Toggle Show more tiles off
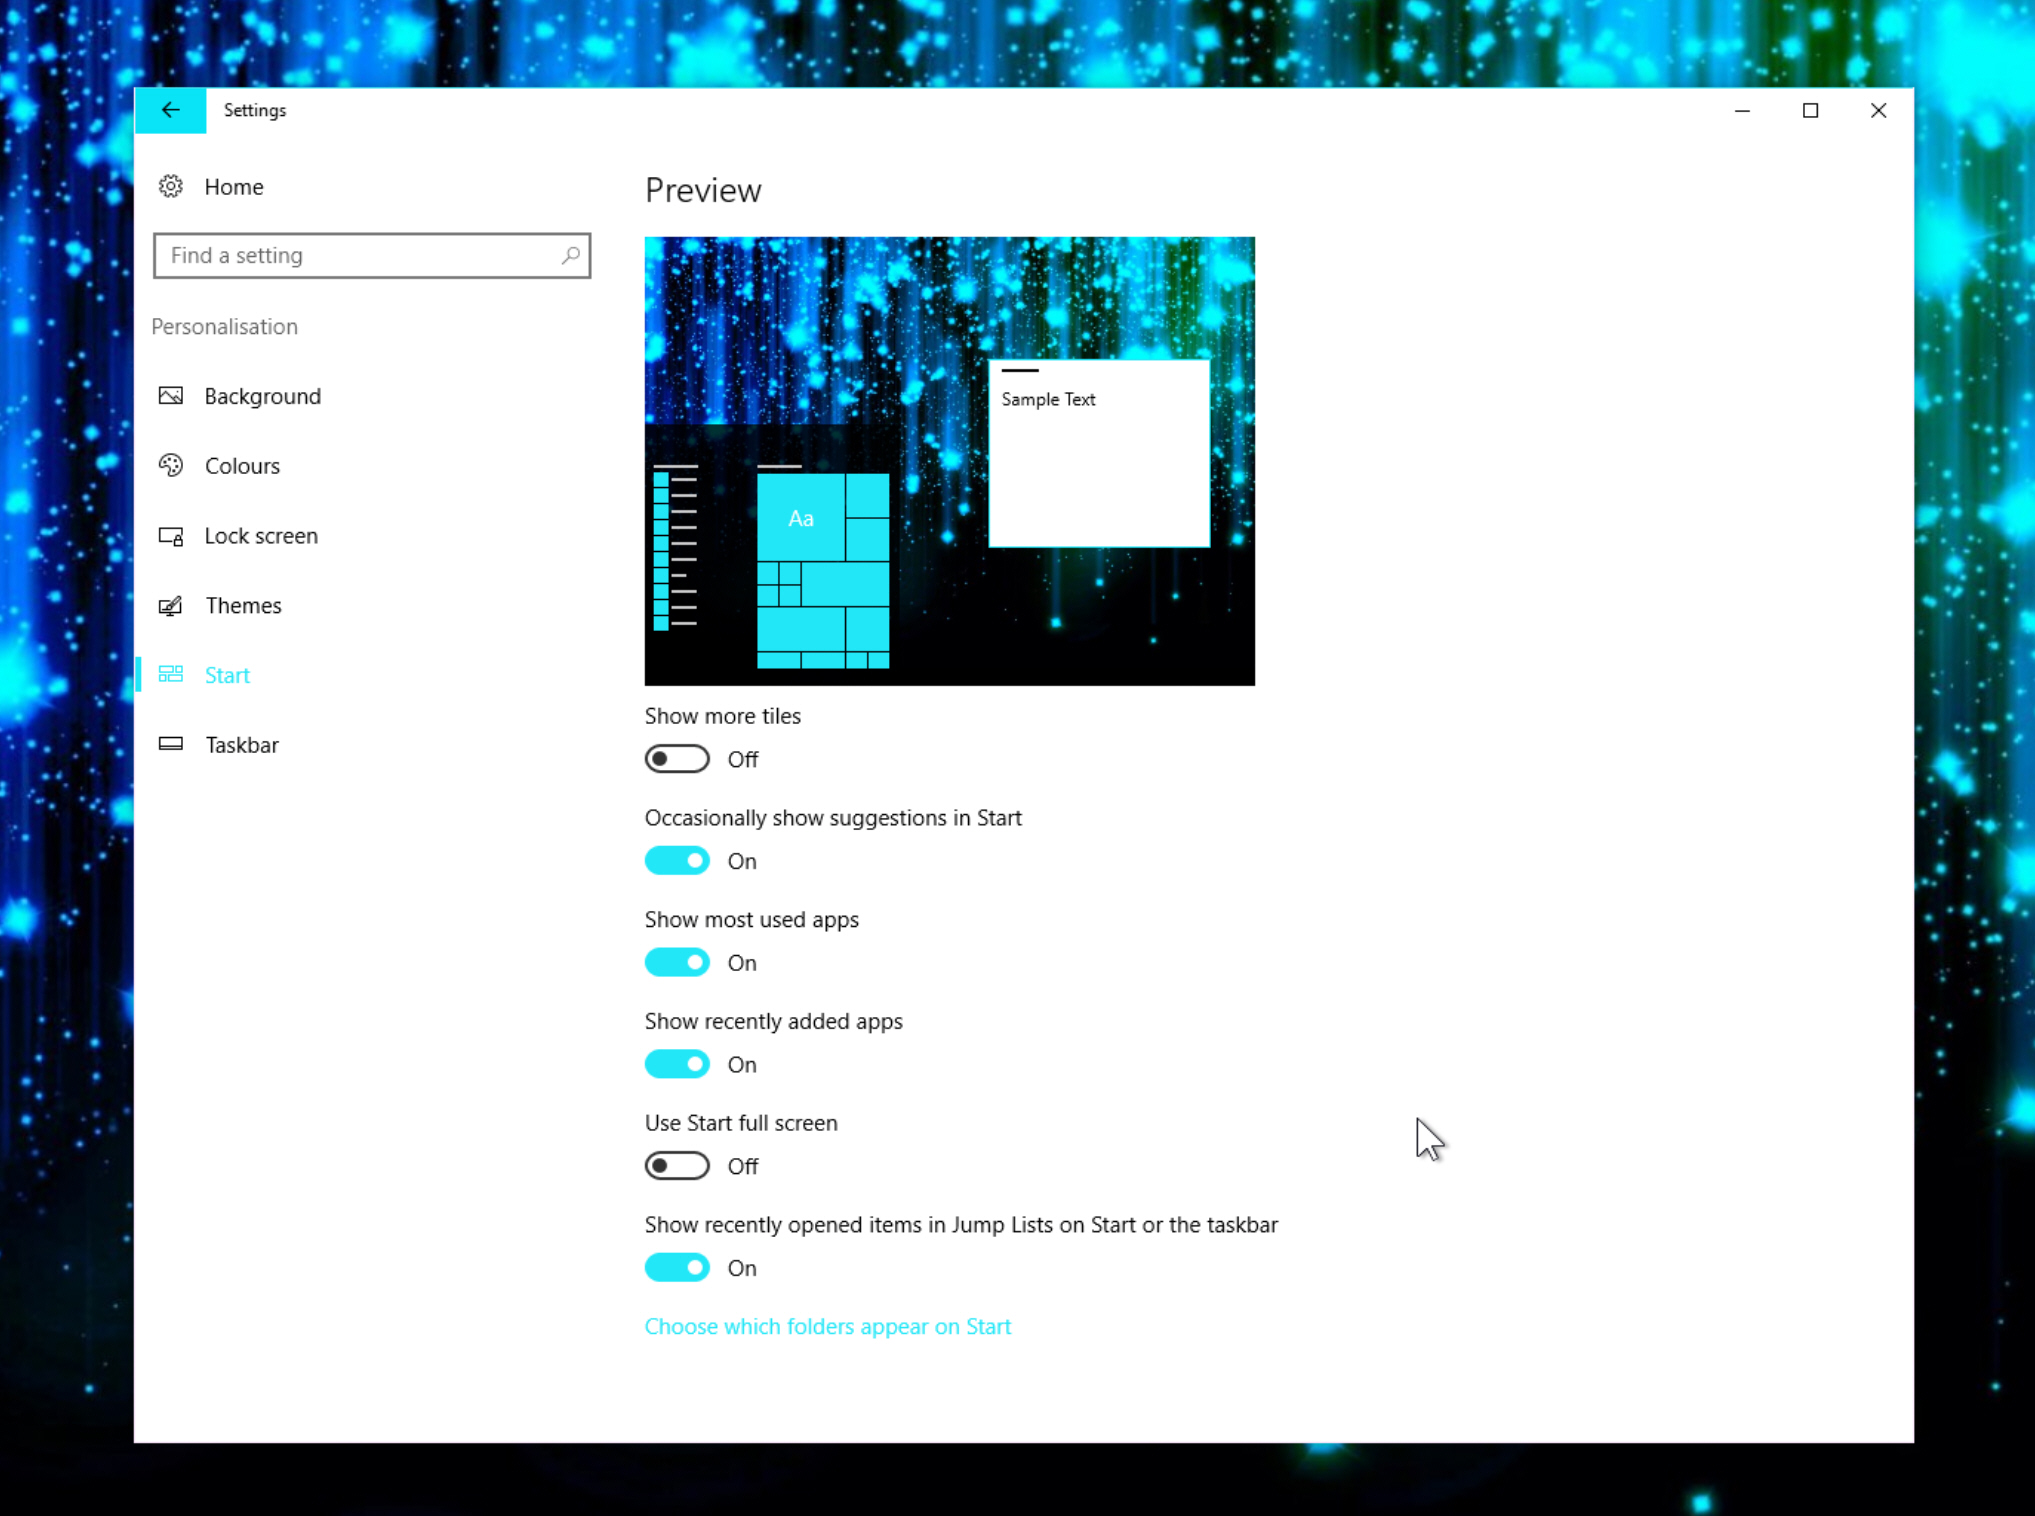Screen dimensions: 2035x1516 pyautogui.click(x=677, y=758)
